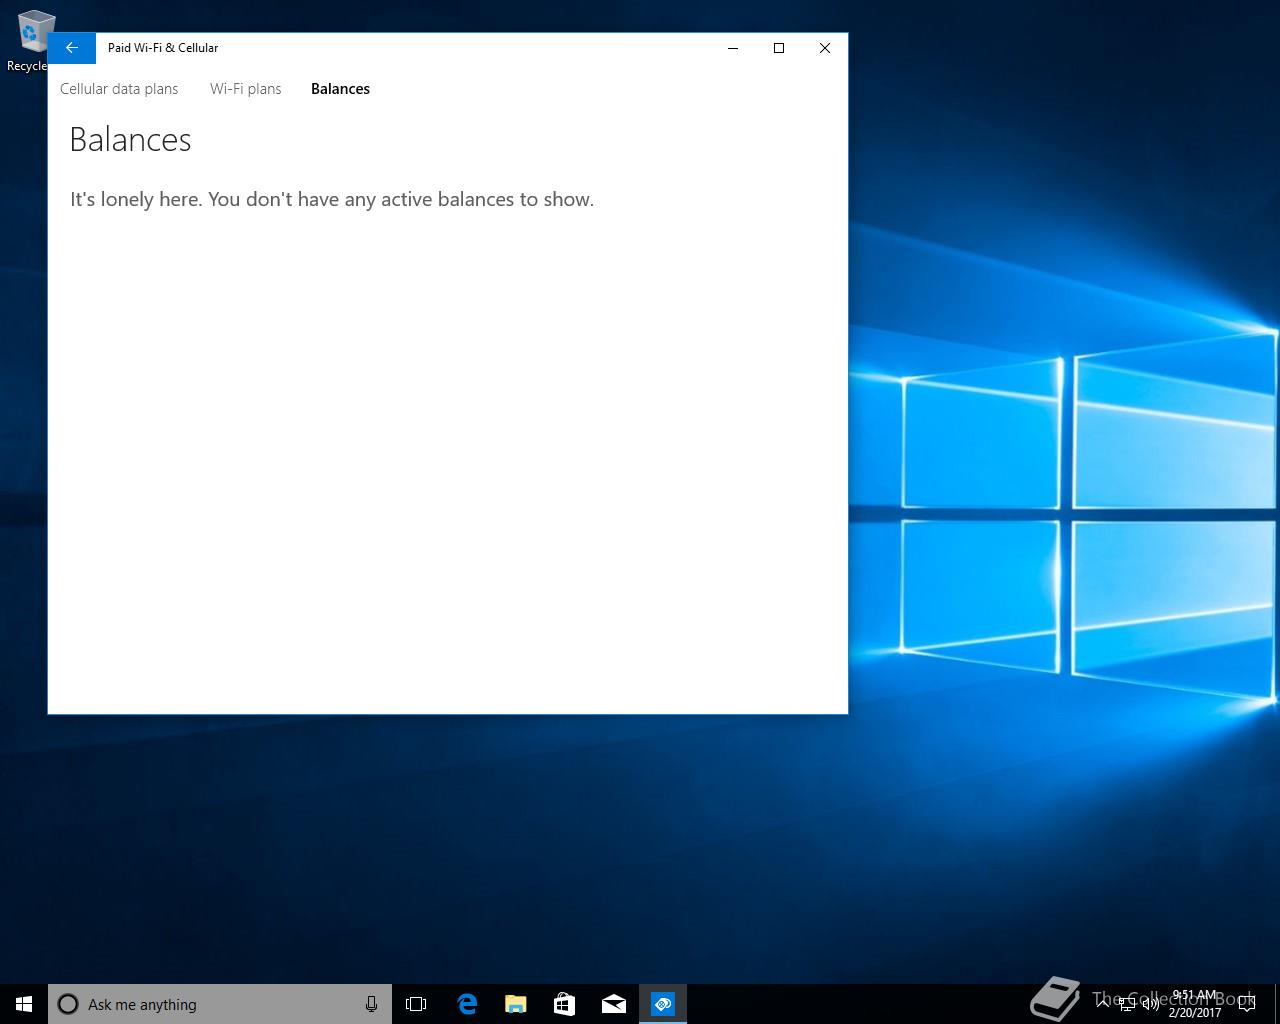Open the volume speaker tray icon

[1151, 1004]
